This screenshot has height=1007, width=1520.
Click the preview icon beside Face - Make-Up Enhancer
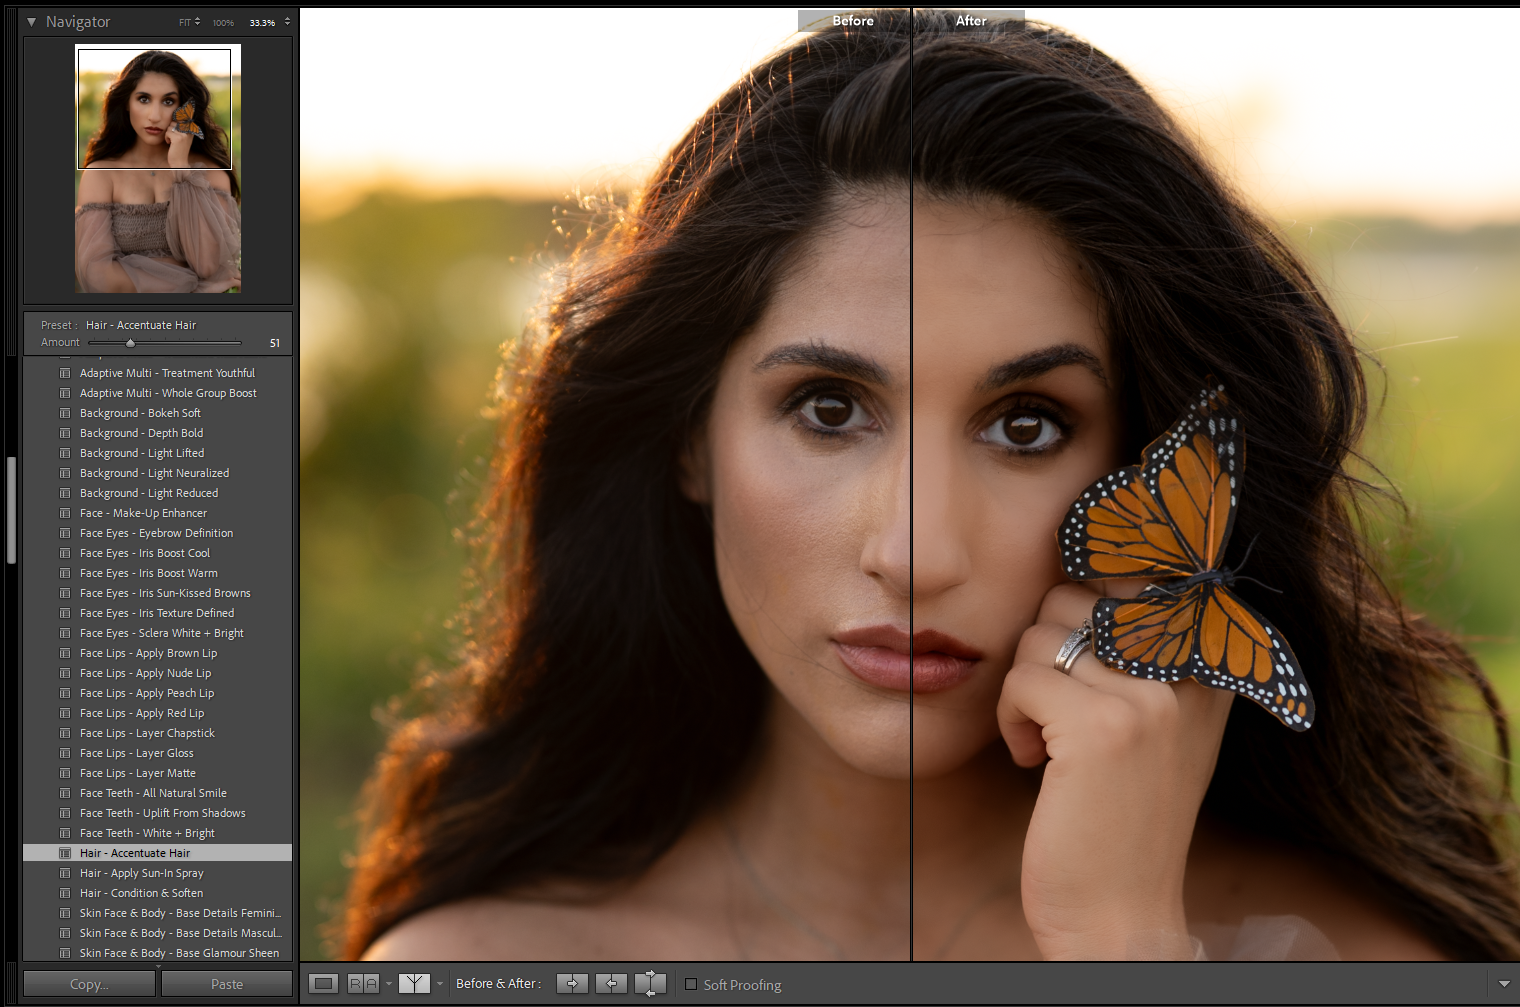[x=65, y=512]
